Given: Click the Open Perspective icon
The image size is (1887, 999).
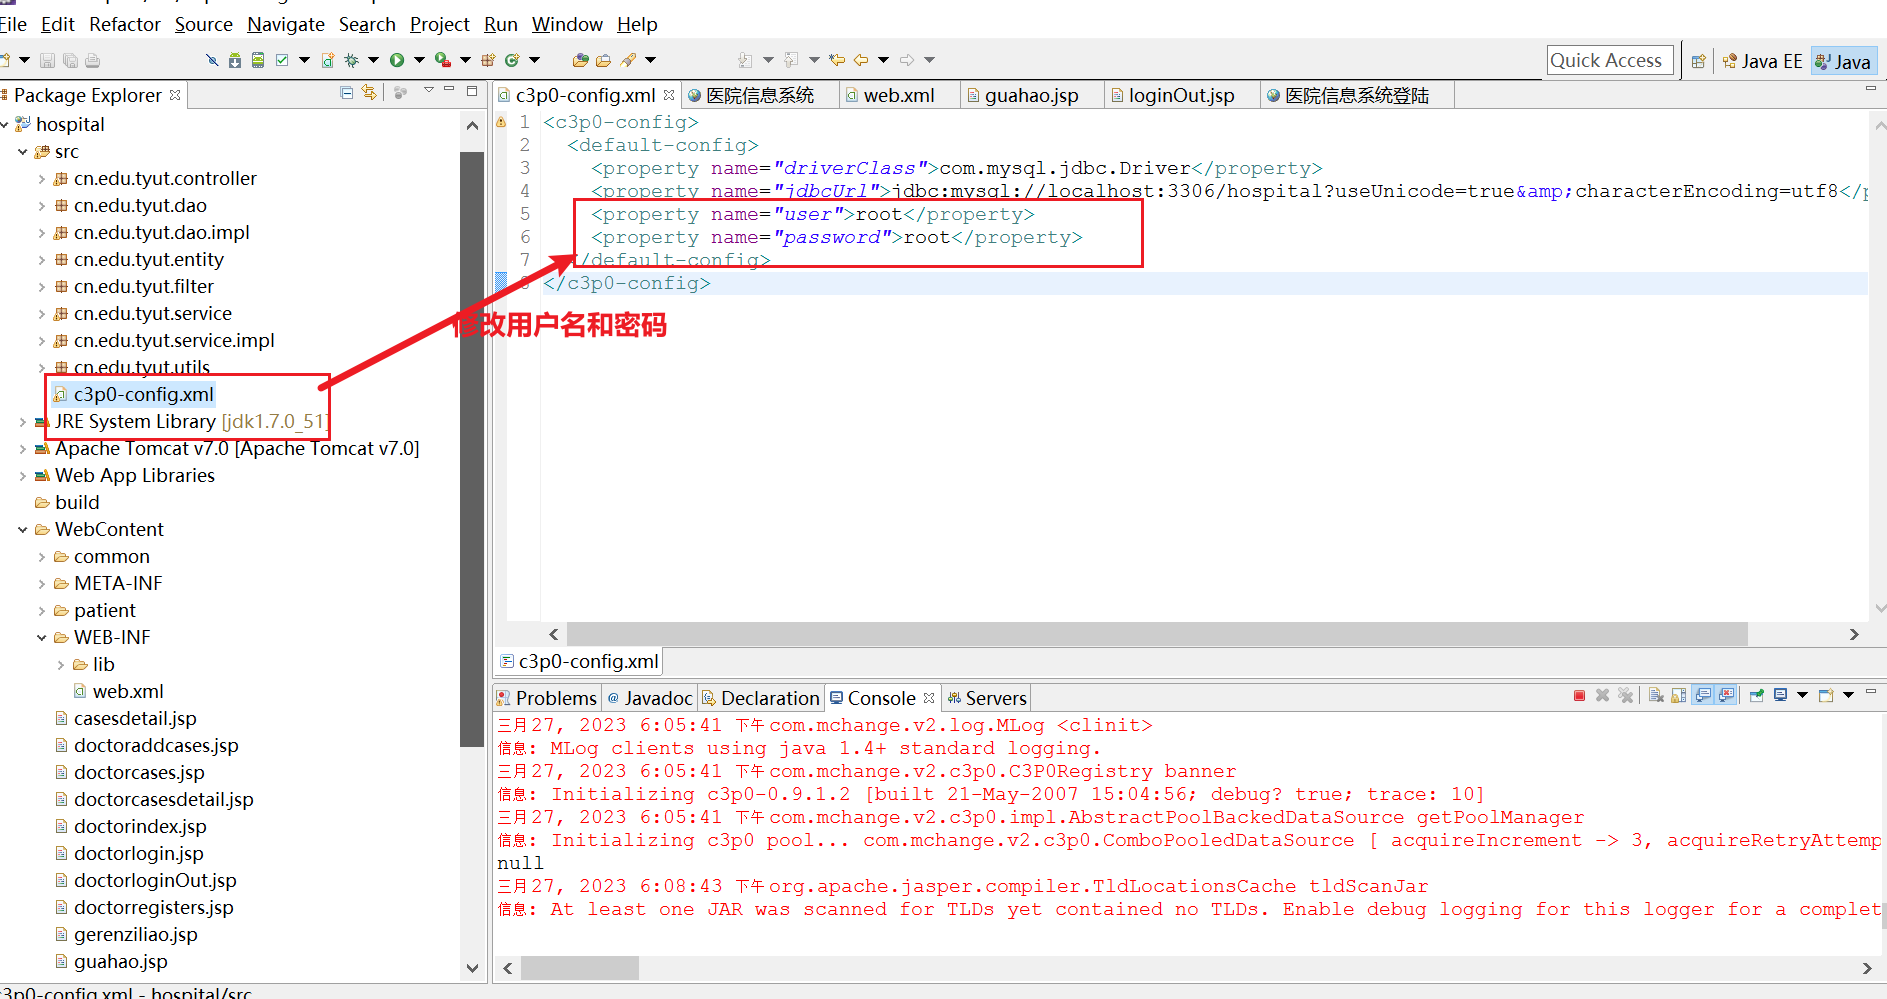Looking at the screenshot, I should point(1698,61).
